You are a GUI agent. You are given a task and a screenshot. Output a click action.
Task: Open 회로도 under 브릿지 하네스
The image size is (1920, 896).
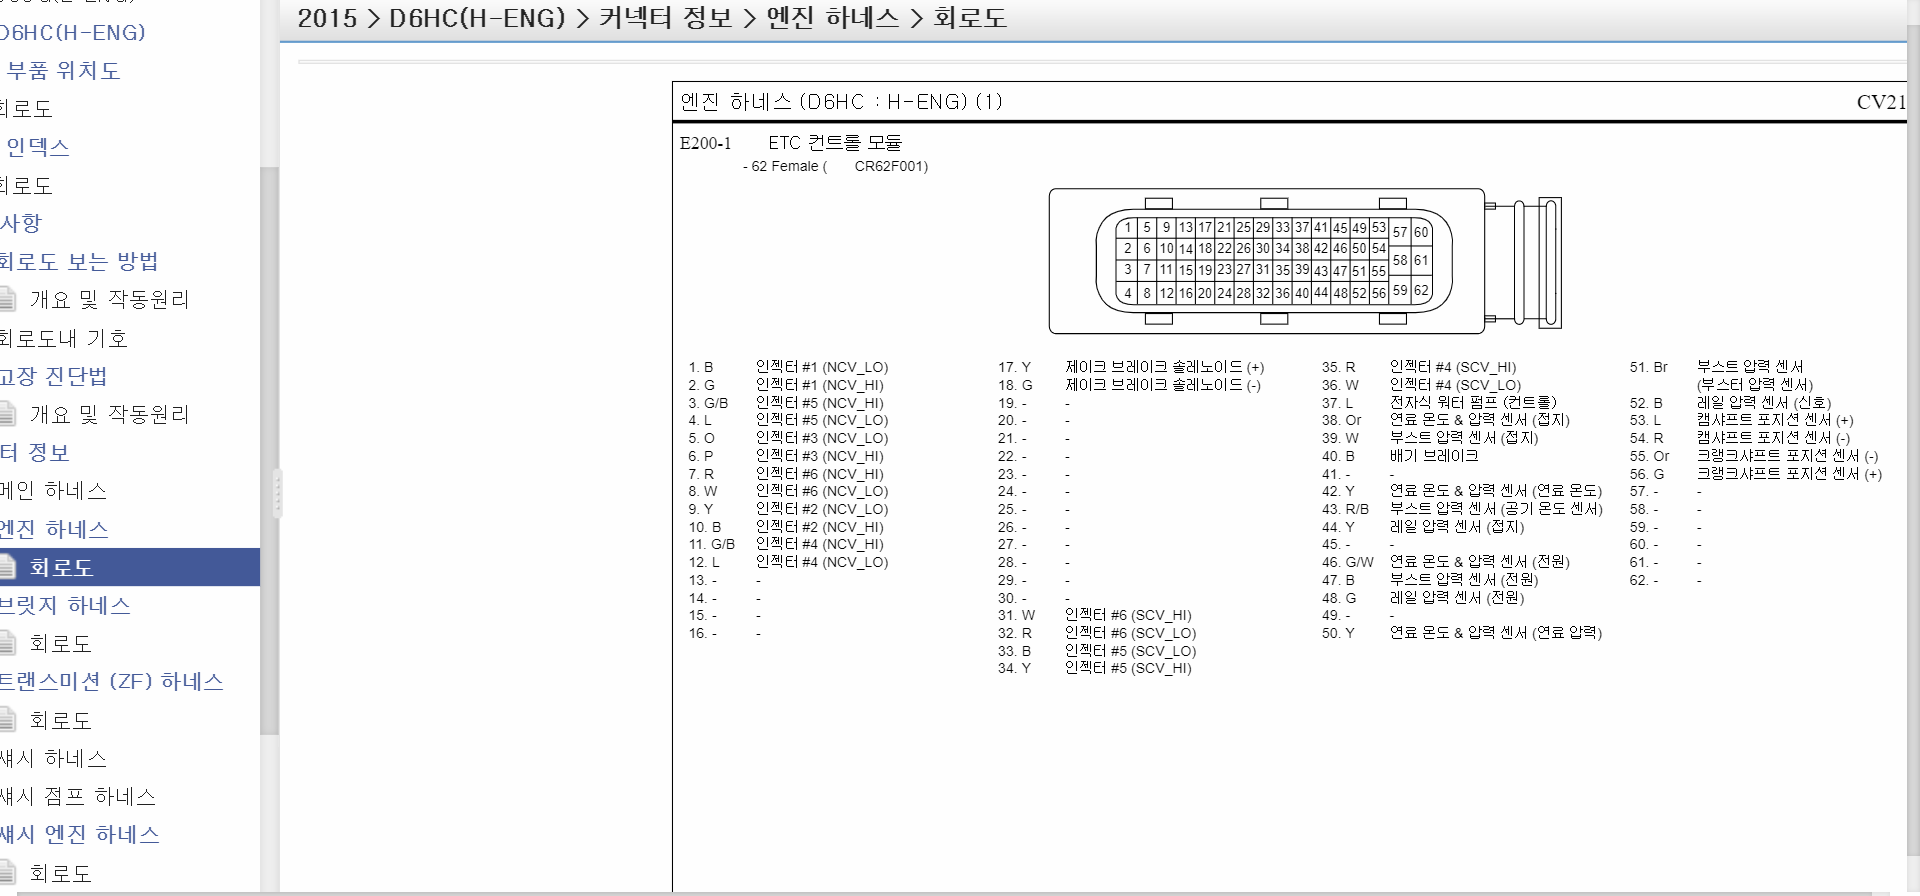pos(60,644)
